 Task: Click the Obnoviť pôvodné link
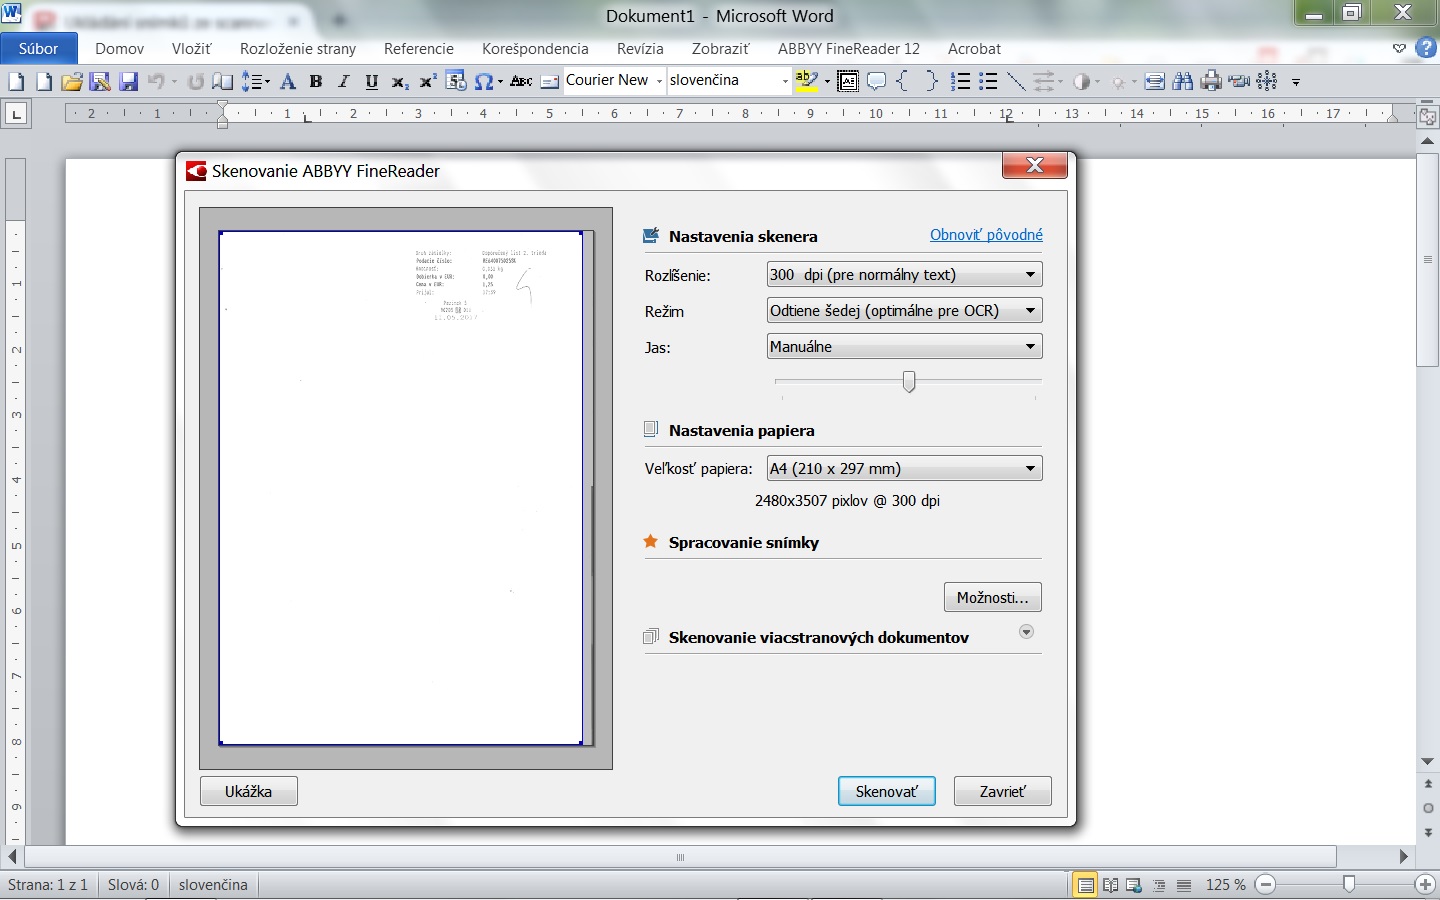(x=986, y=235)
